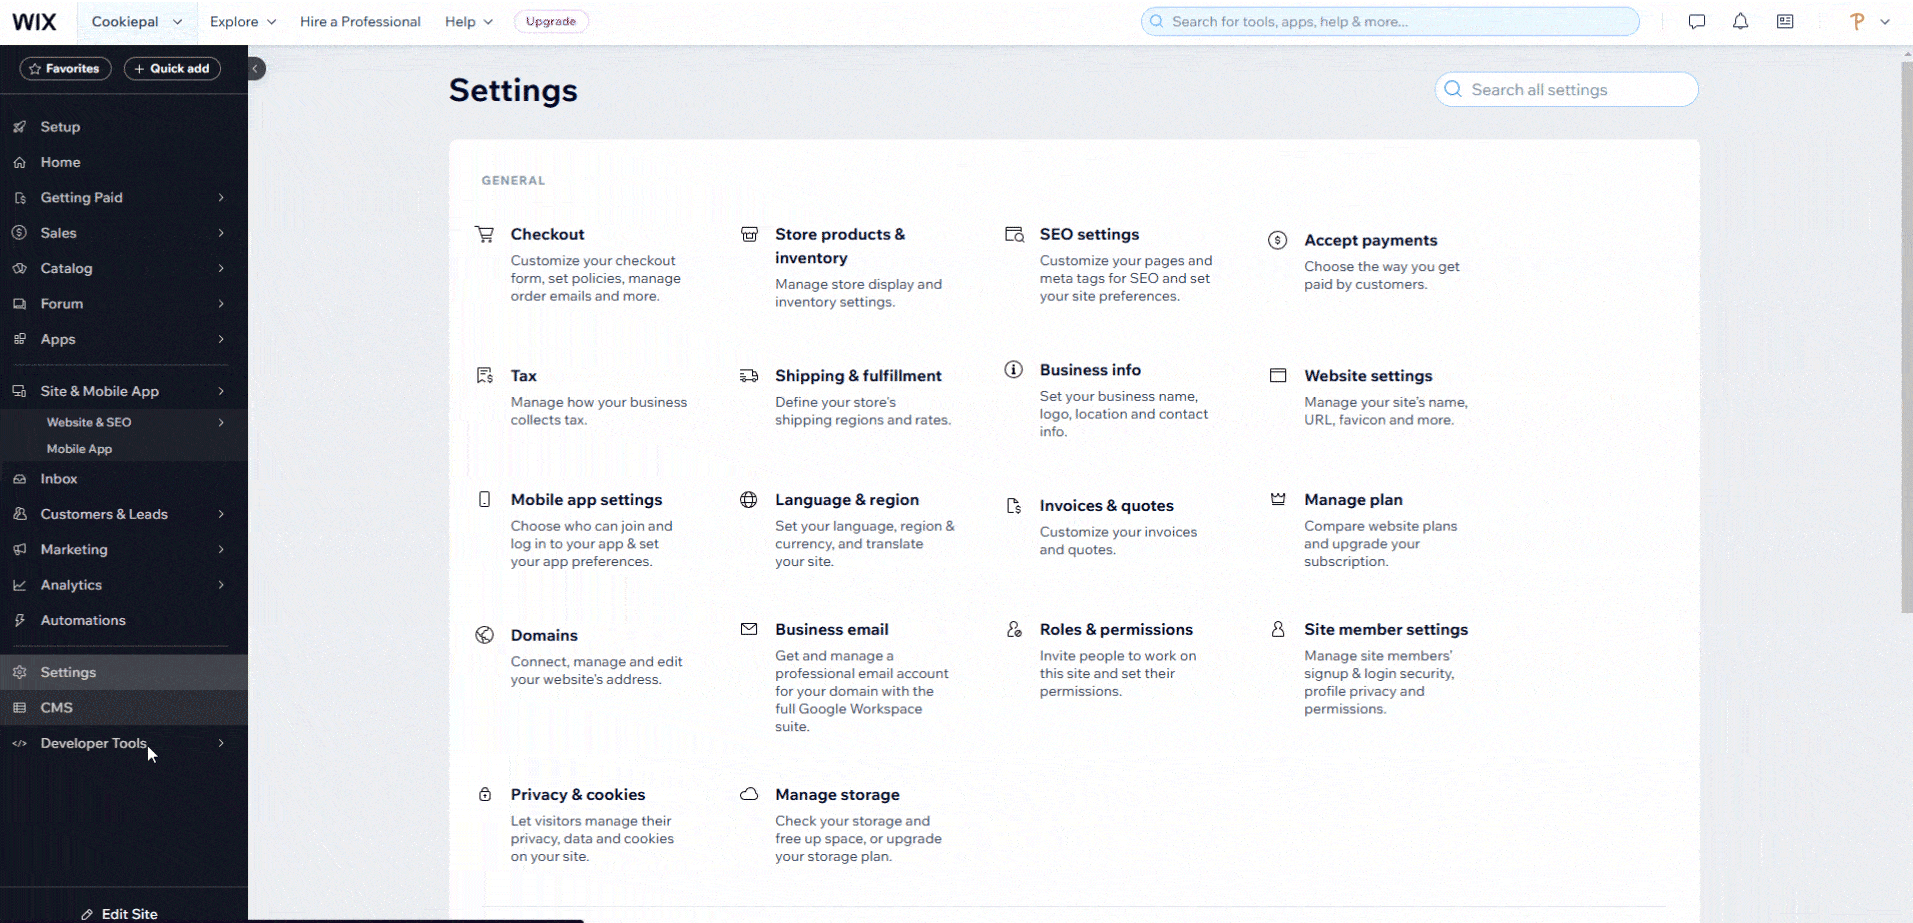Click the chat messages icon in header
Viewport: 1913px width, 923px height.
1696,22
